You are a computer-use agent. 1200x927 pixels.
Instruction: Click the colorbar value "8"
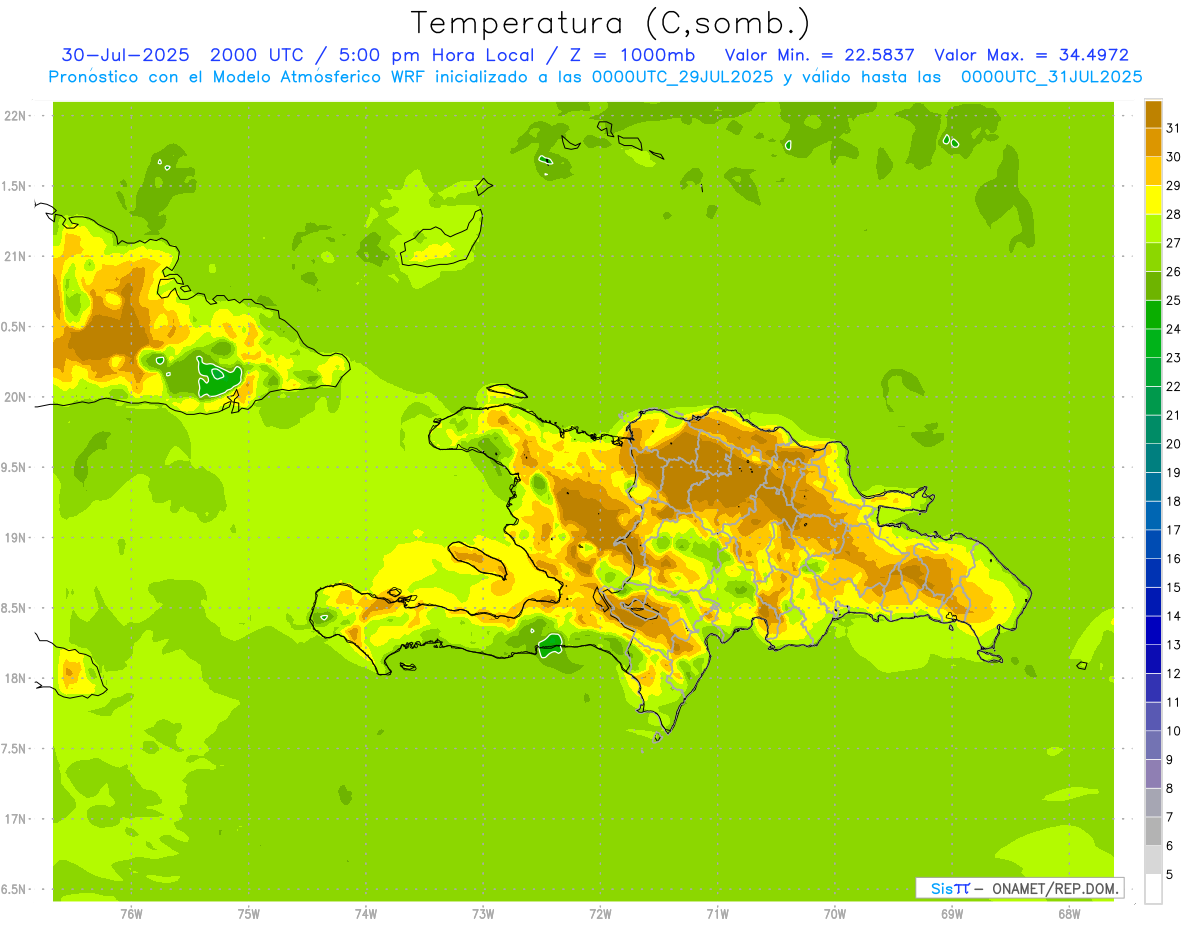point(1169,789)
